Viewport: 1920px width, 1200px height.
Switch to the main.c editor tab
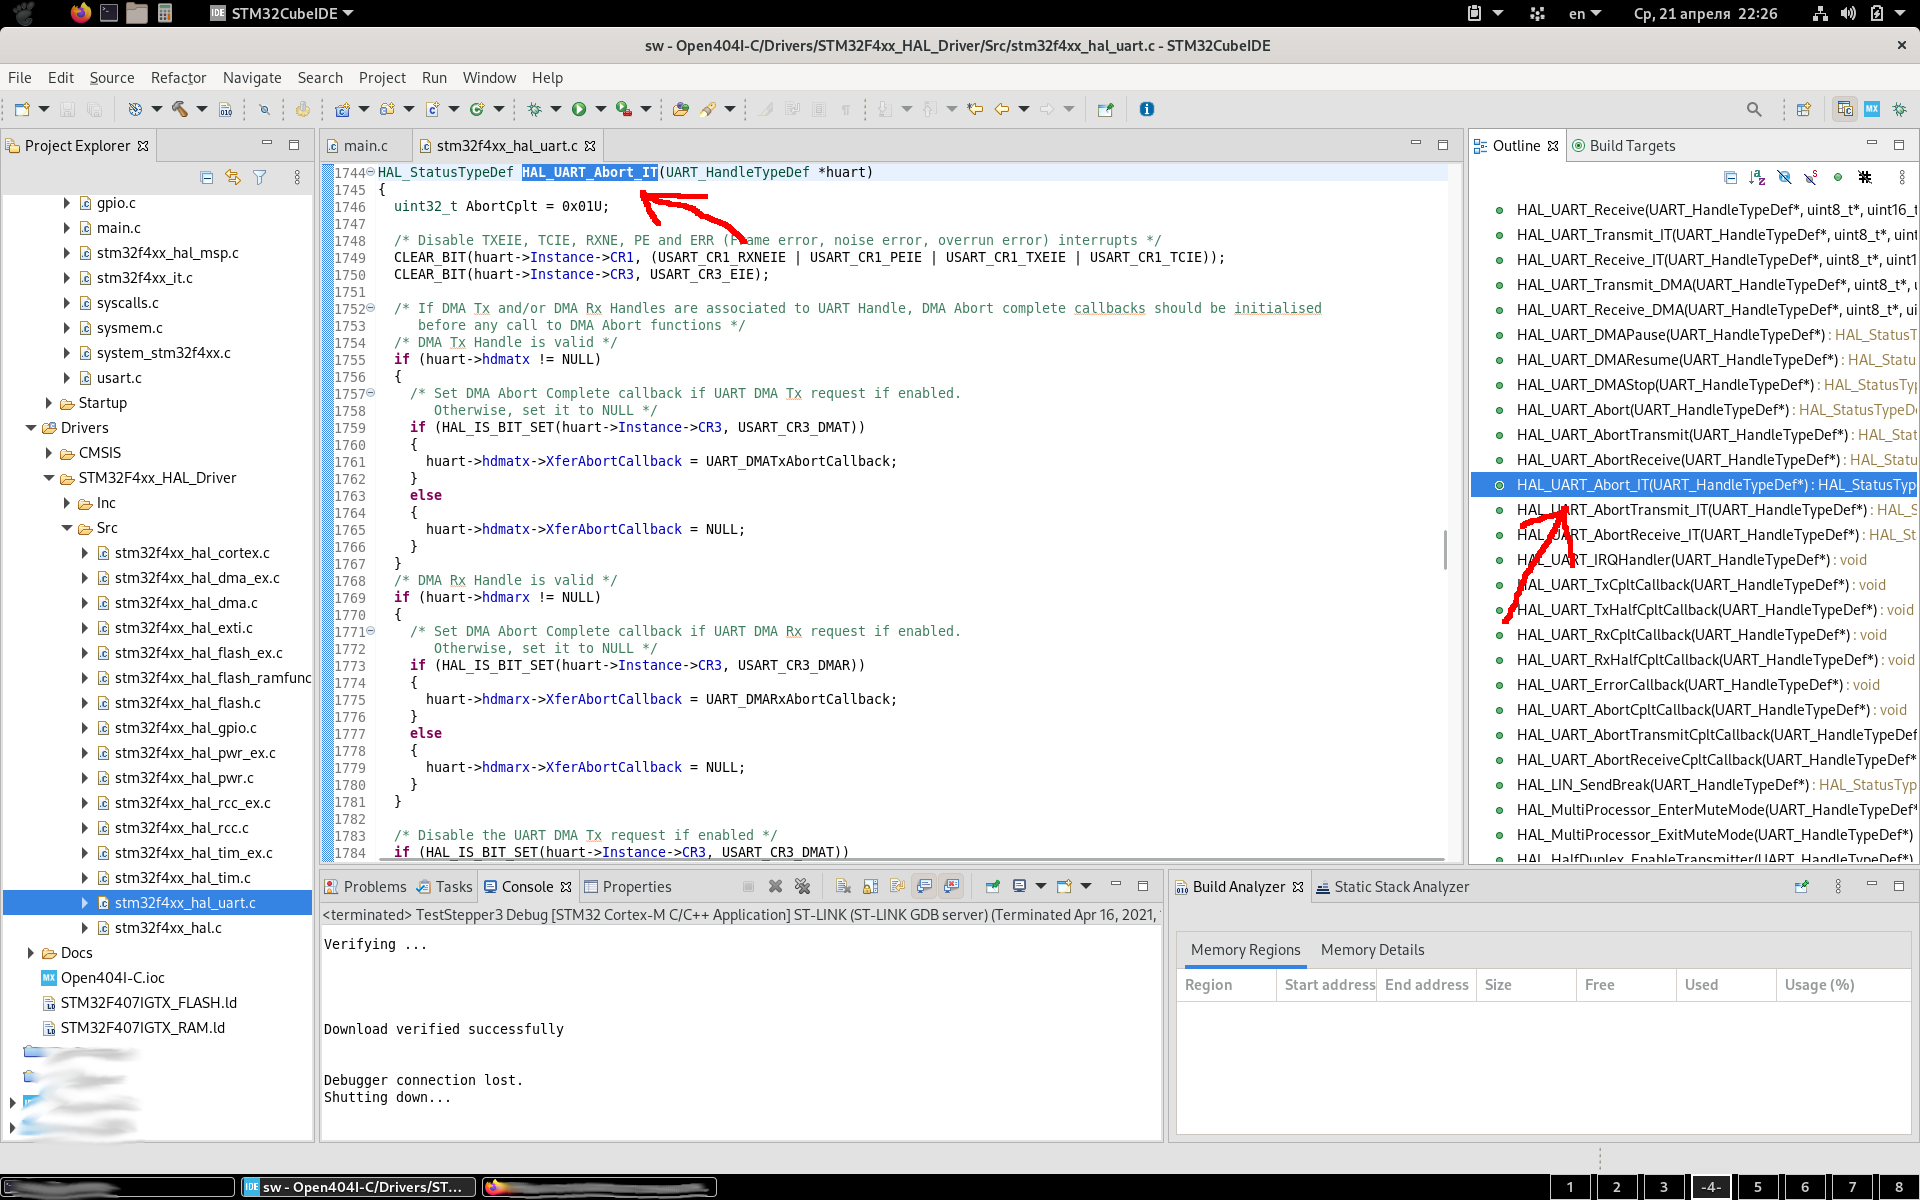365,146
